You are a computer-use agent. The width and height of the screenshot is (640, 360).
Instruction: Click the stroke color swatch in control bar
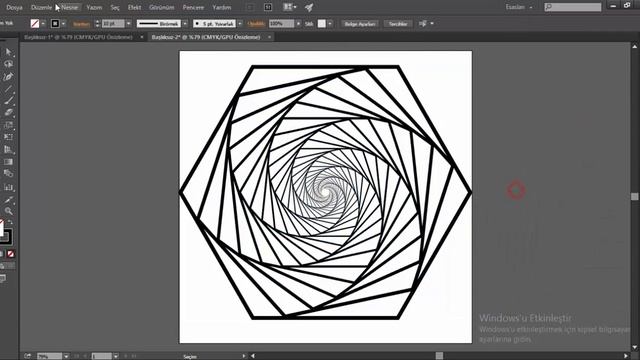55,24
